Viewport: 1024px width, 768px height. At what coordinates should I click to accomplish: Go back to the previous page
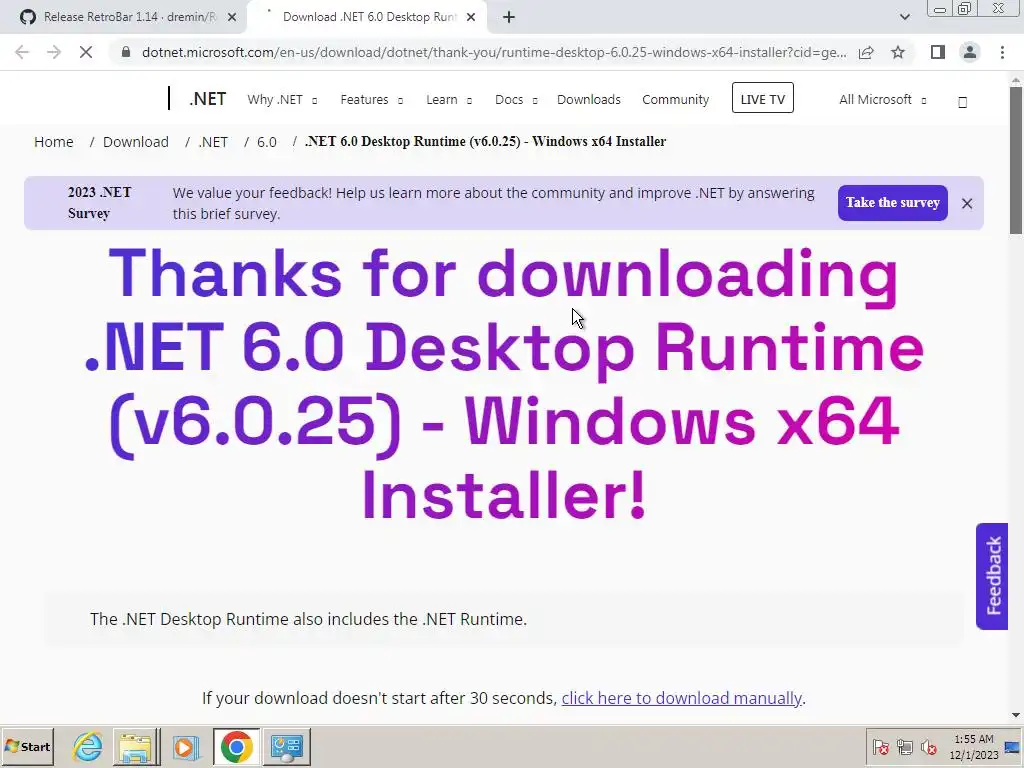click(22, 52)
